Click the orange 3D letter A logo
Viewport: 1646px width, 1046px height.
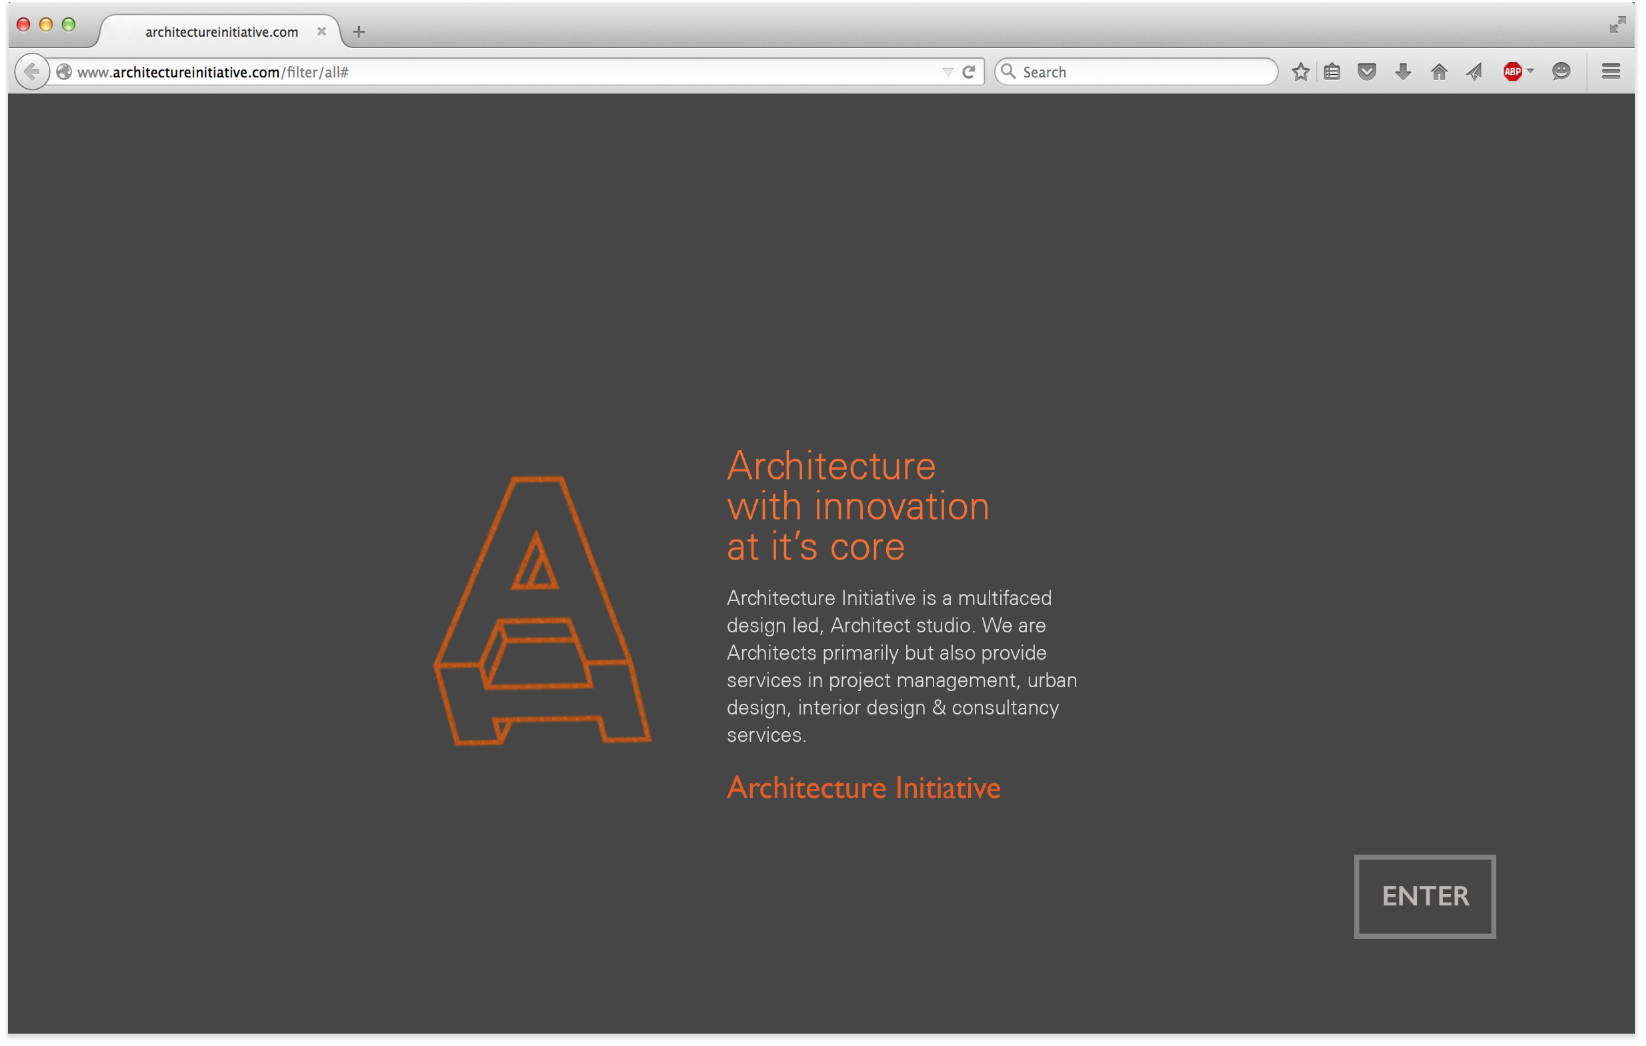pyautogui.click(x=542, y=610)
